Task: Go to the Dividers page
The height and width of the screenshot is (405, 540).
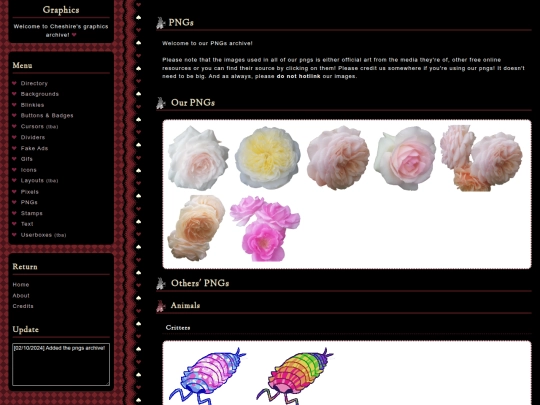Action: [x=33, y=137]
